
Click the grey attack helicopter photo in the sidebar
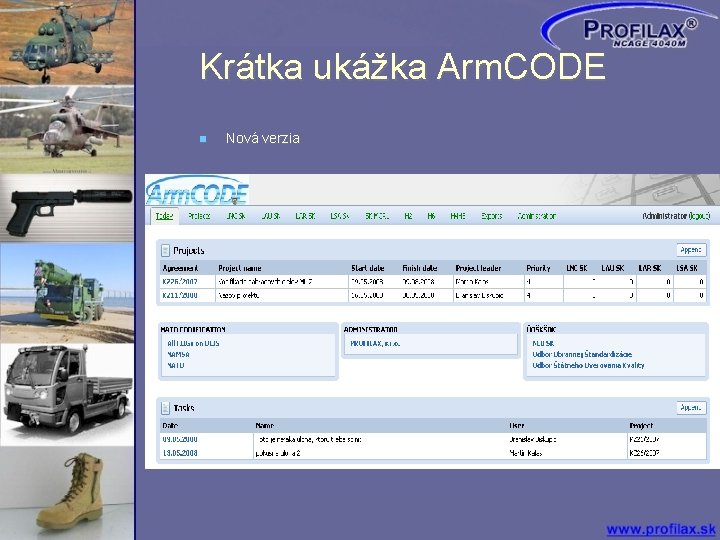(x=67, y=130)
